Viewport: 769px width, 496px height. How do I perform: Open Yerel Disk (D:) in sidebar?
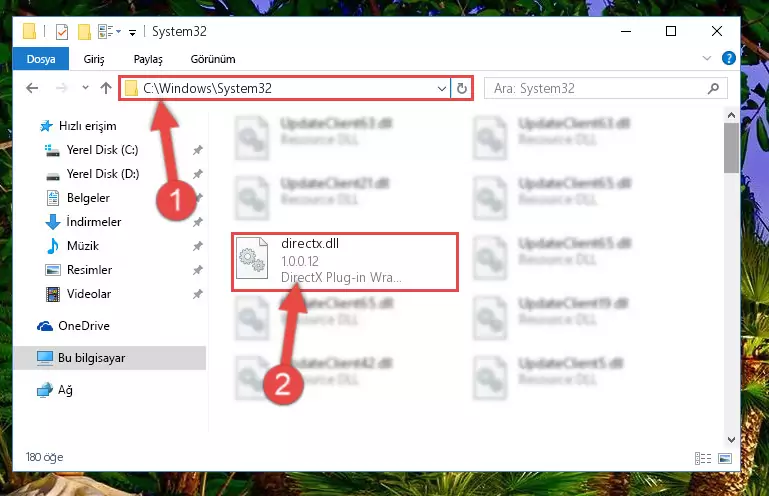(103, 174)
